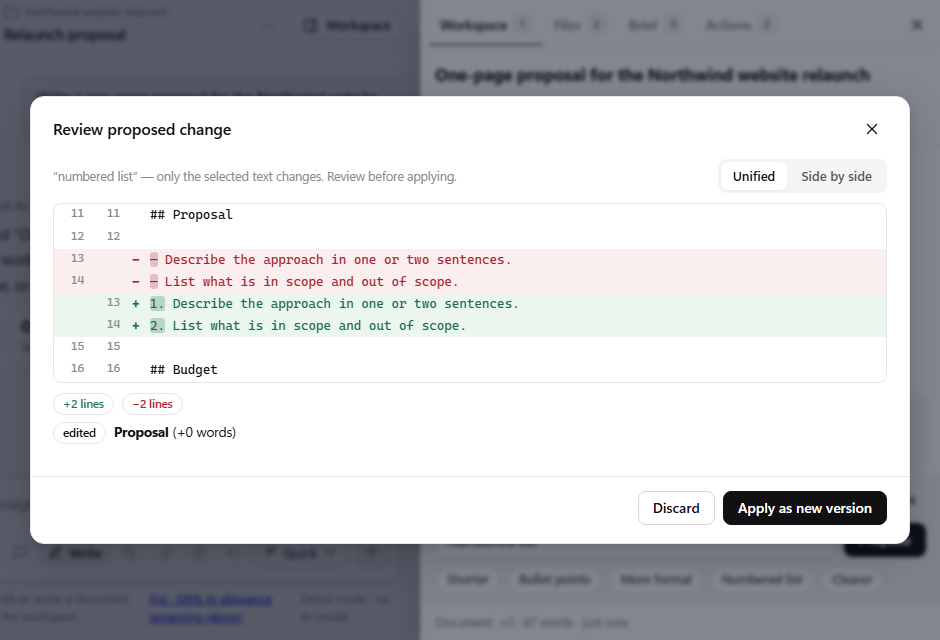The image size is (940, 640).
Task: Click the −2 lines badge
Action: point(152,404)
